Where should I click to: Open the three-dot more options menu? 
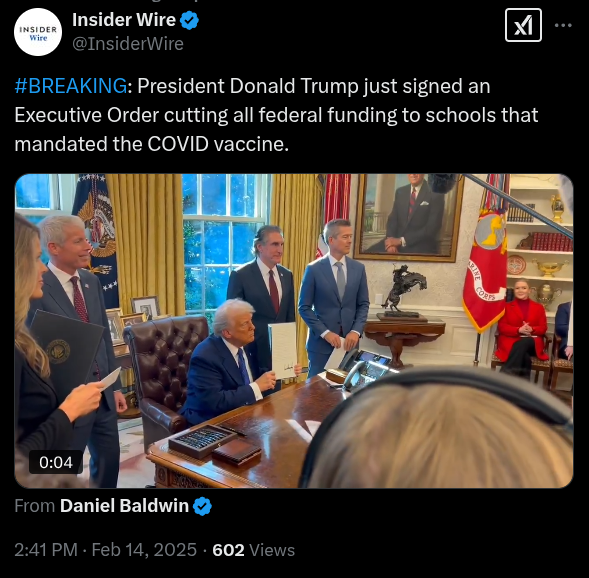tap(563, 25)
